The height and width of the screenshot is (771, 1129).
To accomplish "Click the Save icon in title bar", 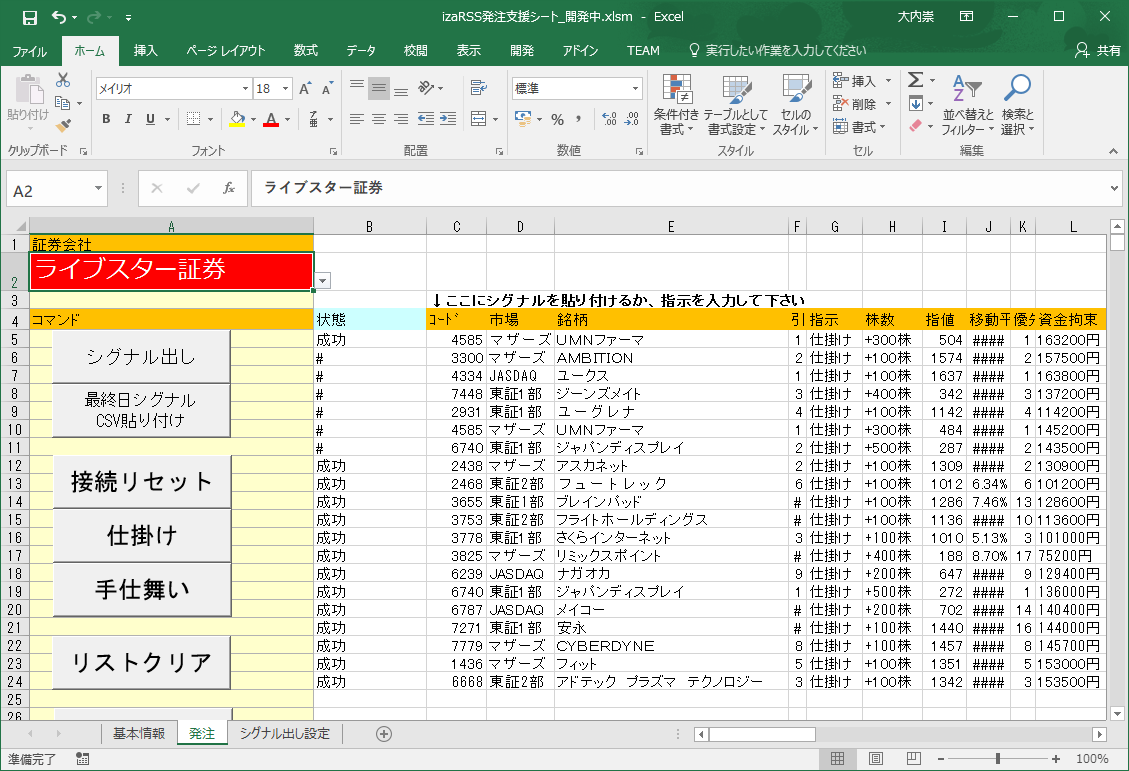I will coord(30,17).
